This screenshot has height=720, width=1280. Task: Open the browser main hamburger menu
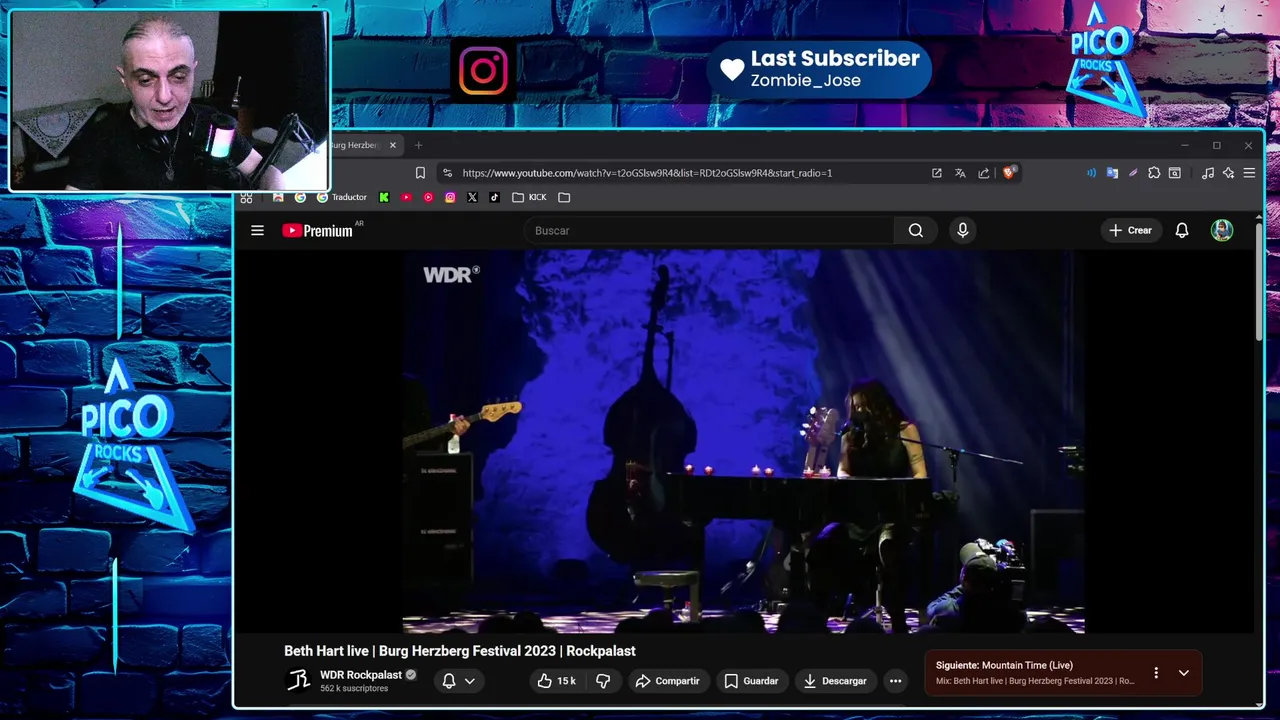pos(1249,173)
